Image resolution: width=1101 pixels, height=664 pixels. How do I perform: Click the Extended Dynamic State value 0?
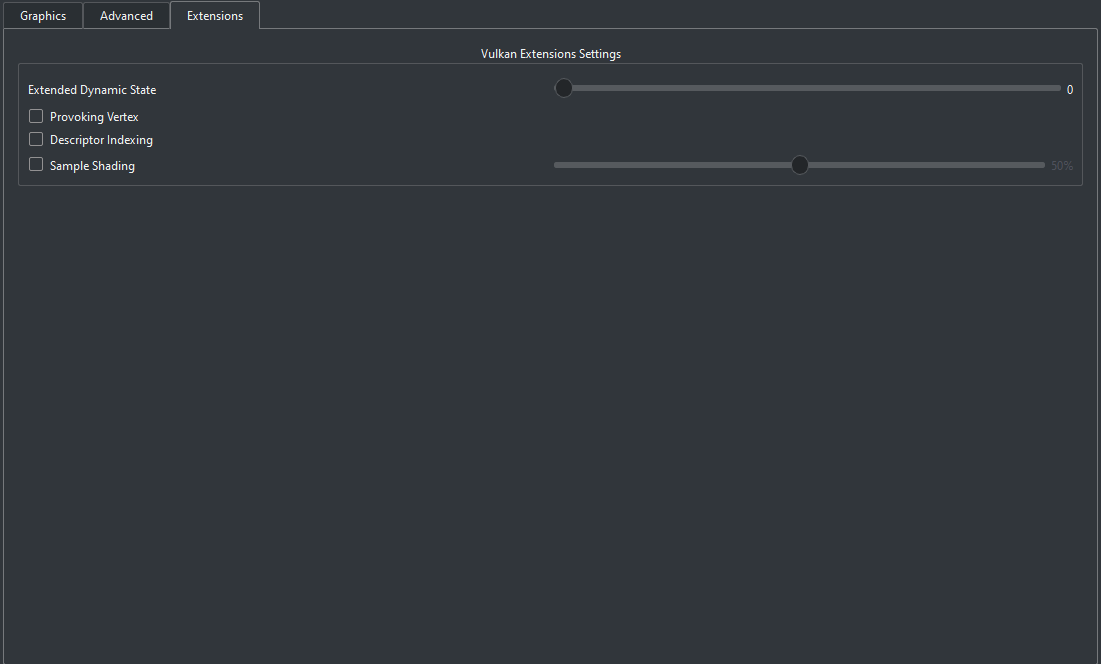pyautogui.click(x=1069, y=90)
